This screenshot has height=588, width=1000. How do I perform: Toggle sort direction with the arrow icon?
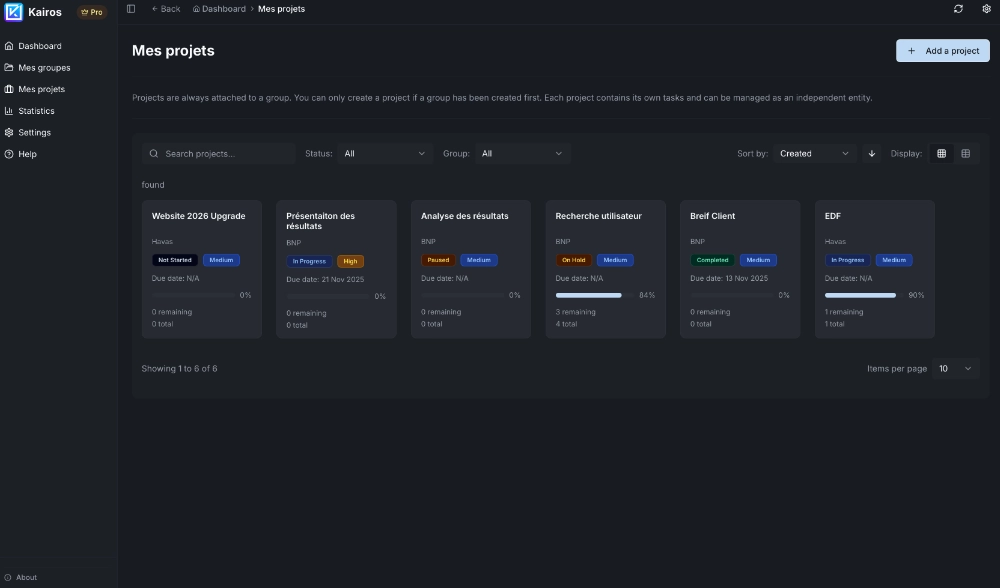pos(872,153)
